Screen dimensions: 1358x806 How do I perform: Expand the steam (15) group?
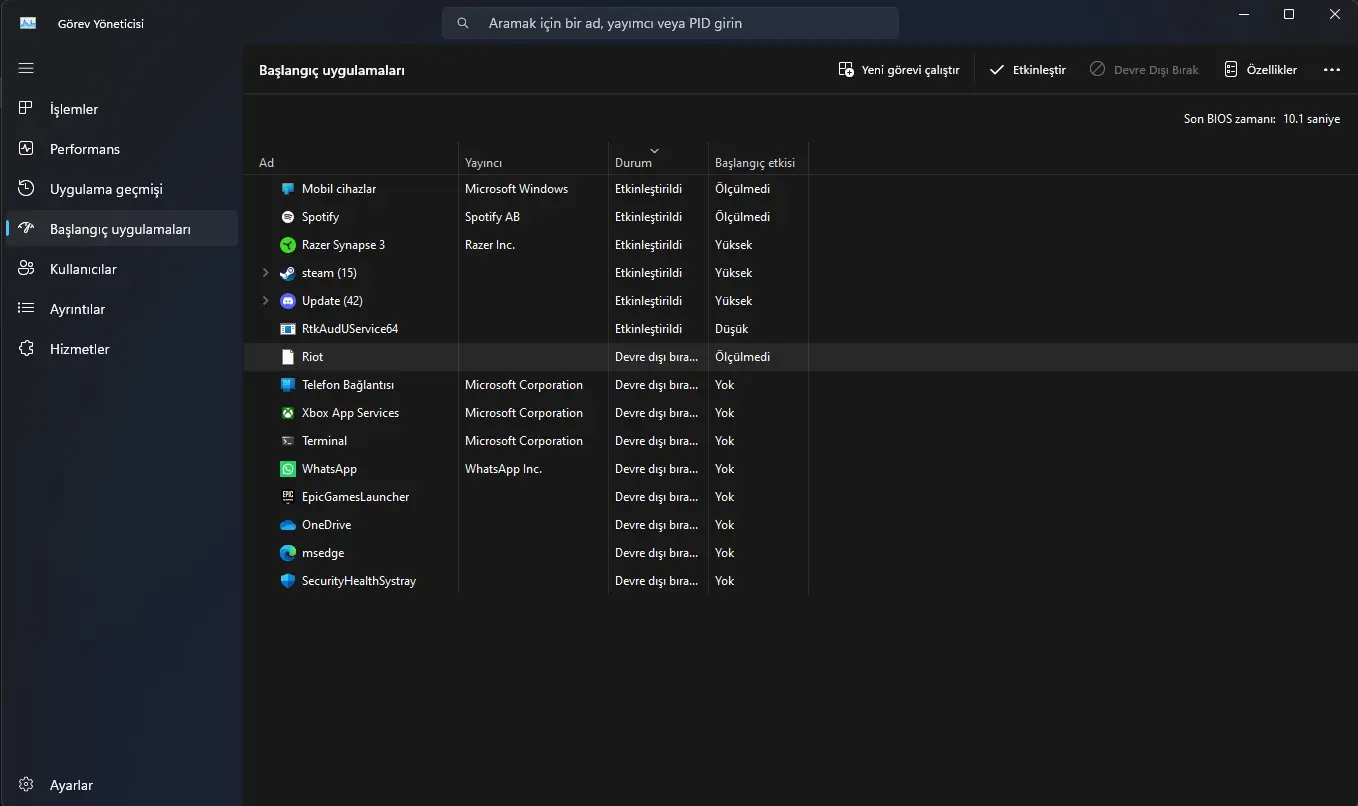pyautogui.click(x=265, y=273)
